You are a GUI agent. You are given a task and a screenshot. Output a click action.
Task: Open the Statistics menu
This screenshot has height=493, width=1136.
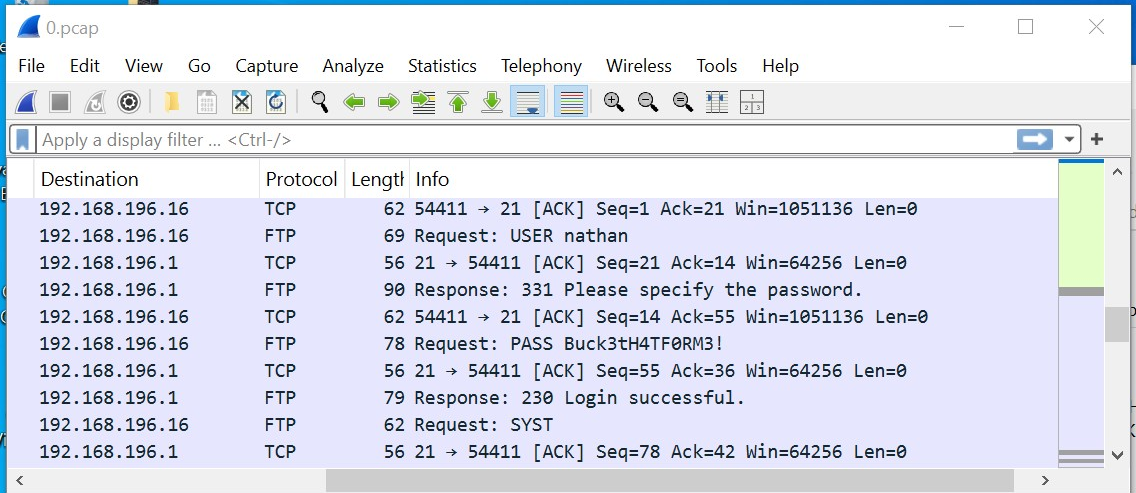[x=442, y=66]
